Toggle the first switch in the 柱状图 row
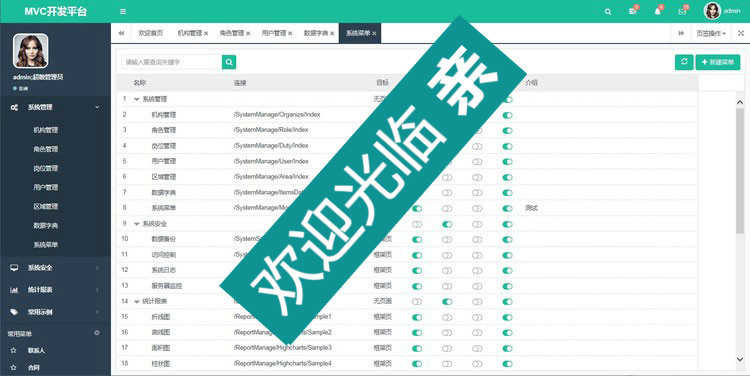The width and height of the screenshot is (750, 376). point(417,364)
